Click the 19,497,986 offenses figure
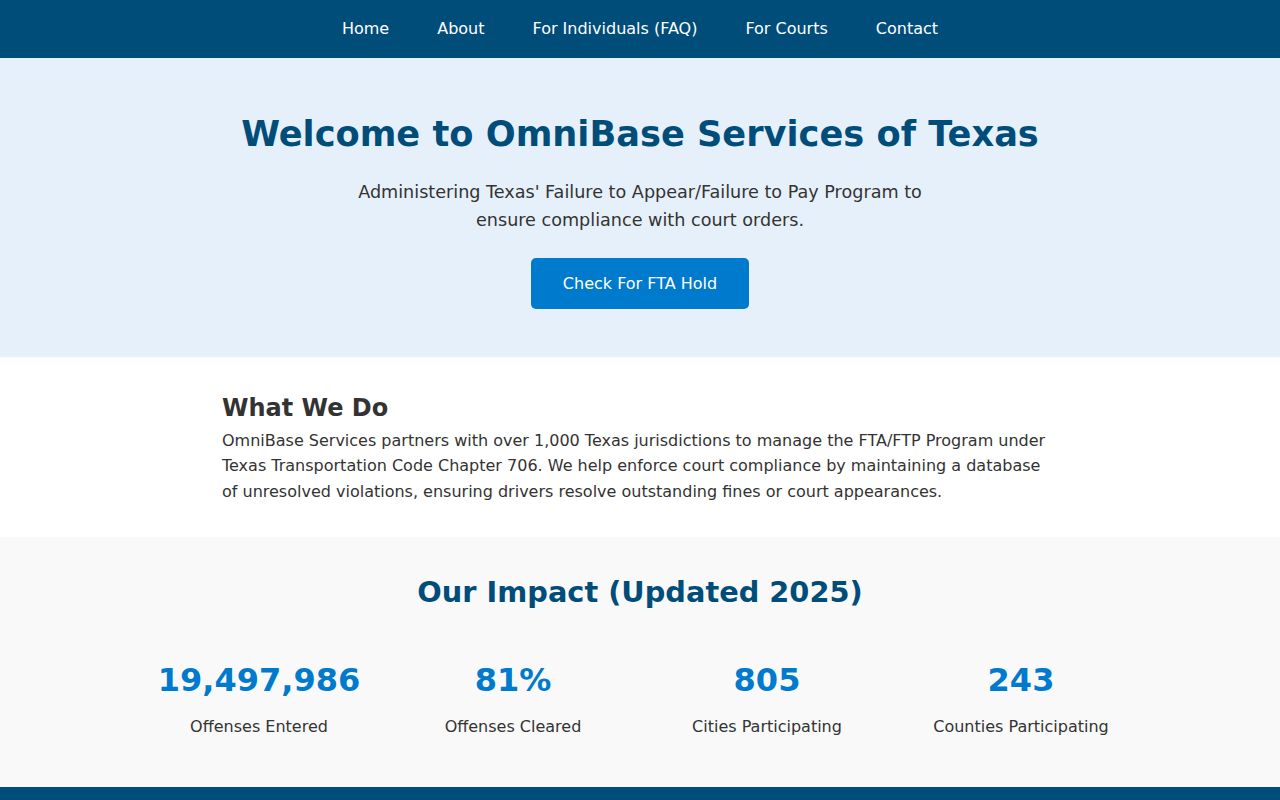This screenshot has height=800, width=1280. [259, 680]
